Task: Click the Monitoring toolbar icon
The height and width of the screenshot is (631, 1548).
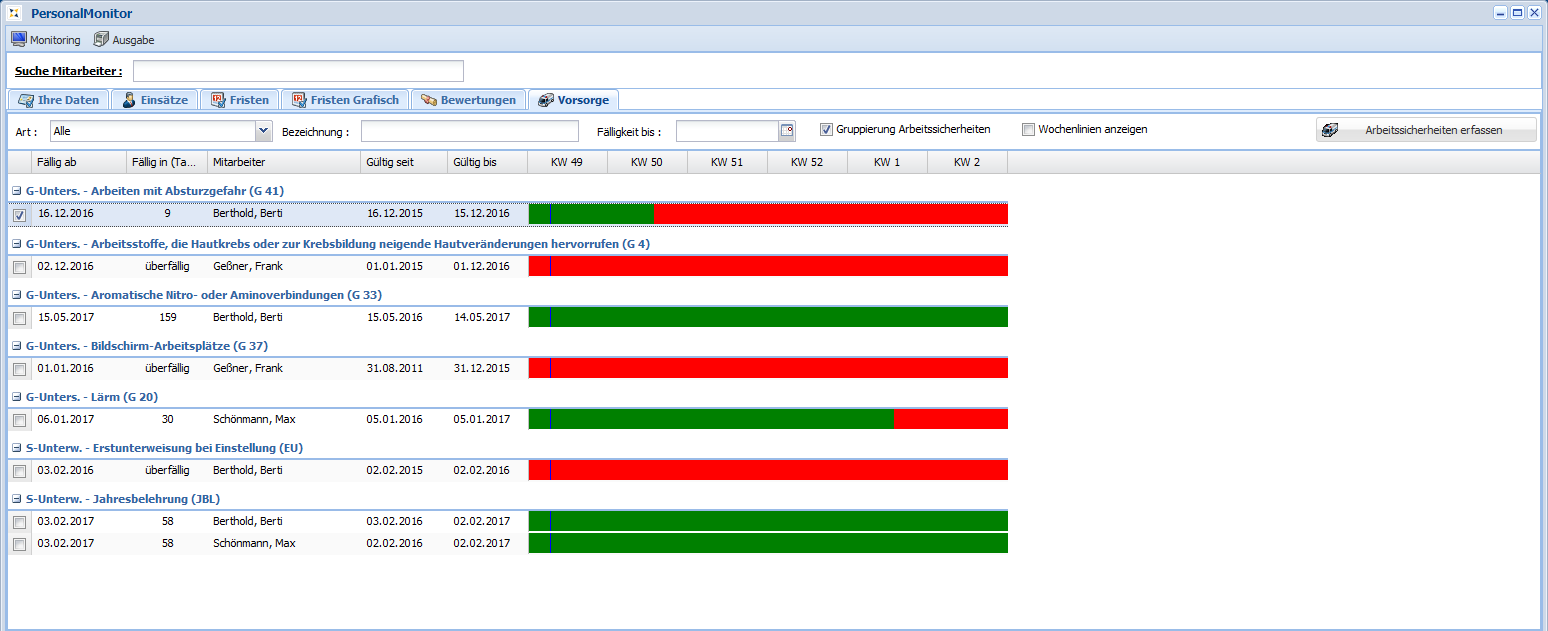Action: (18, 40)
